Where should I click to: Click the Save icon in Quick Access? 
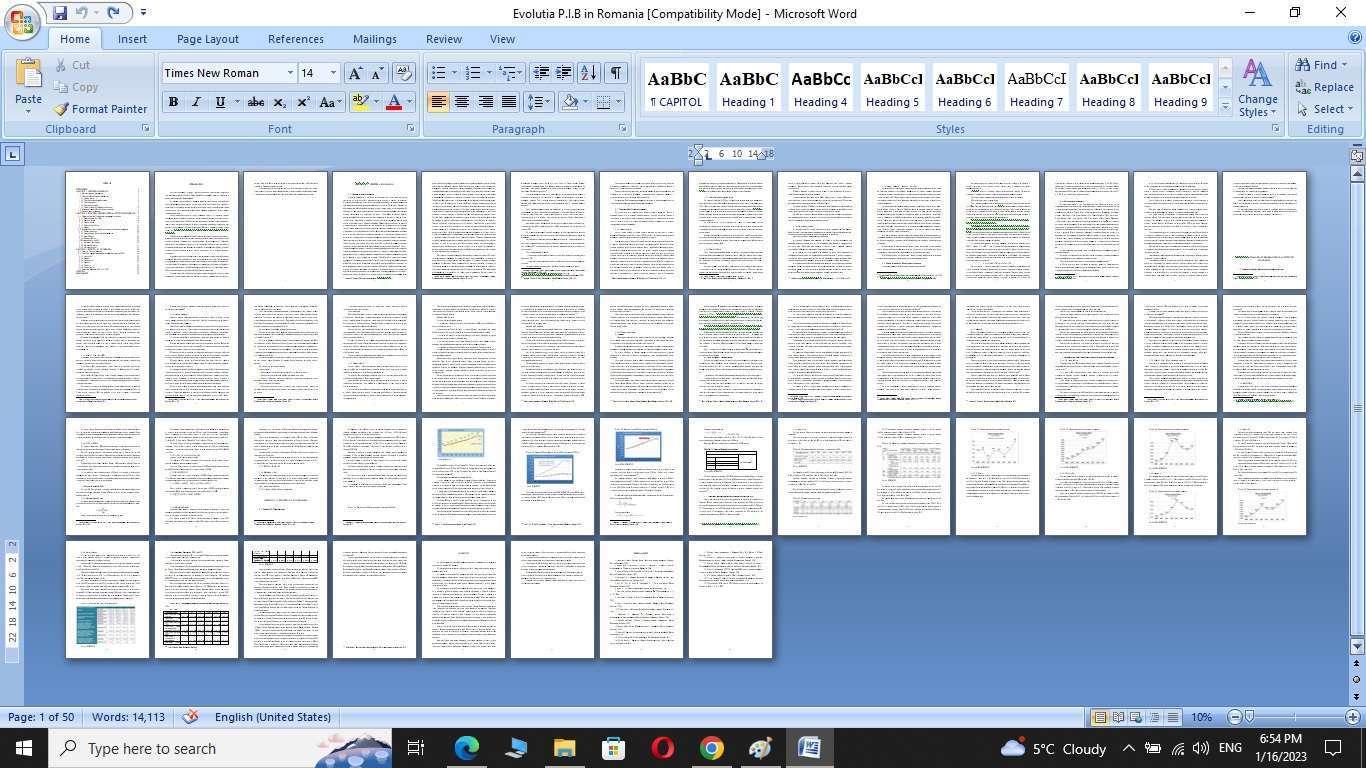(60, 13)
